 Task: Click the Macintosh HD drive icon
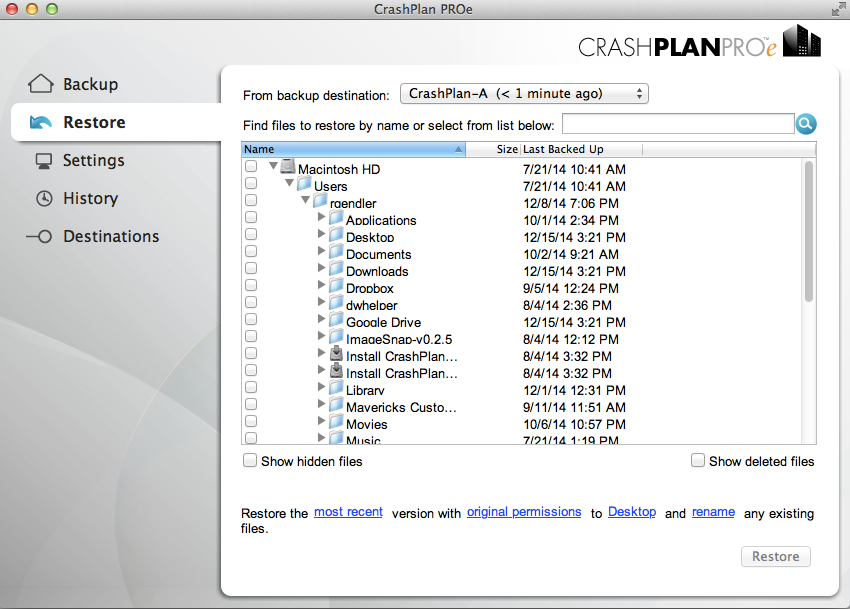point(288,168)
